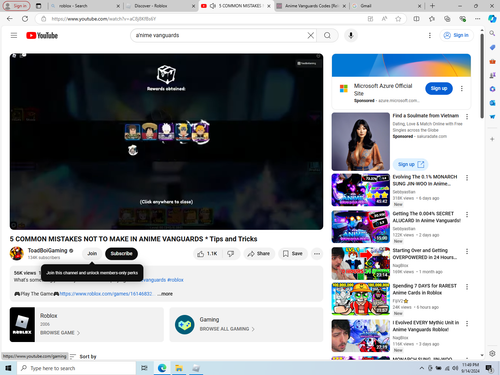
Task: Open Windows Start menu
Action: 8,368
